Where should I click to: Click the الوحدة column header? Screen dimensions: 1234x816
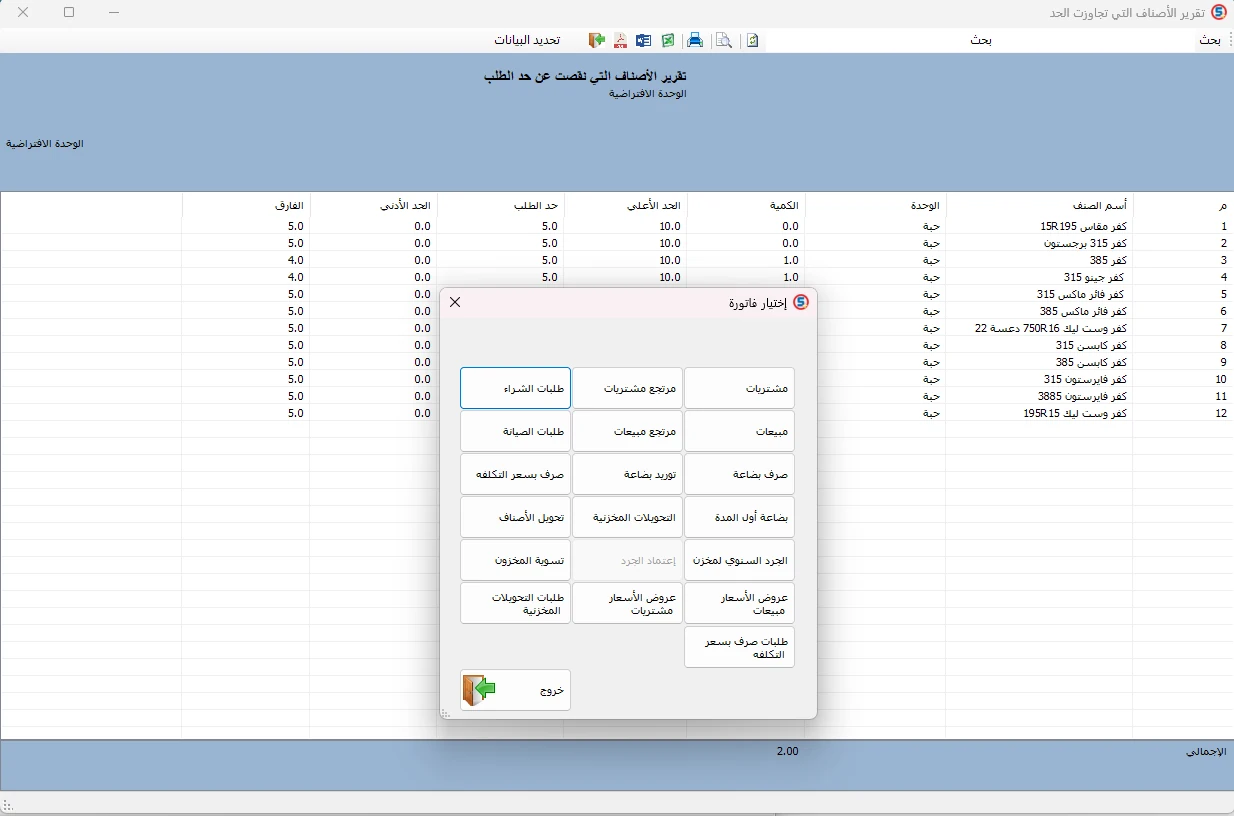click(x=875, y=205)
